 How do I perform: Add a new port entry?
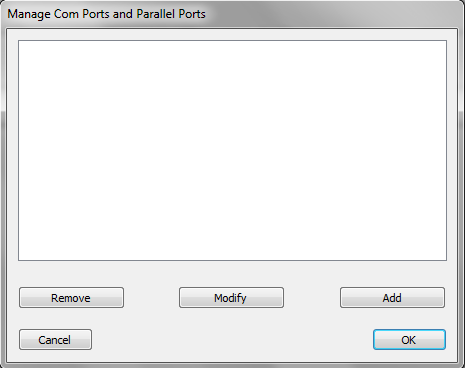point(392,297)
